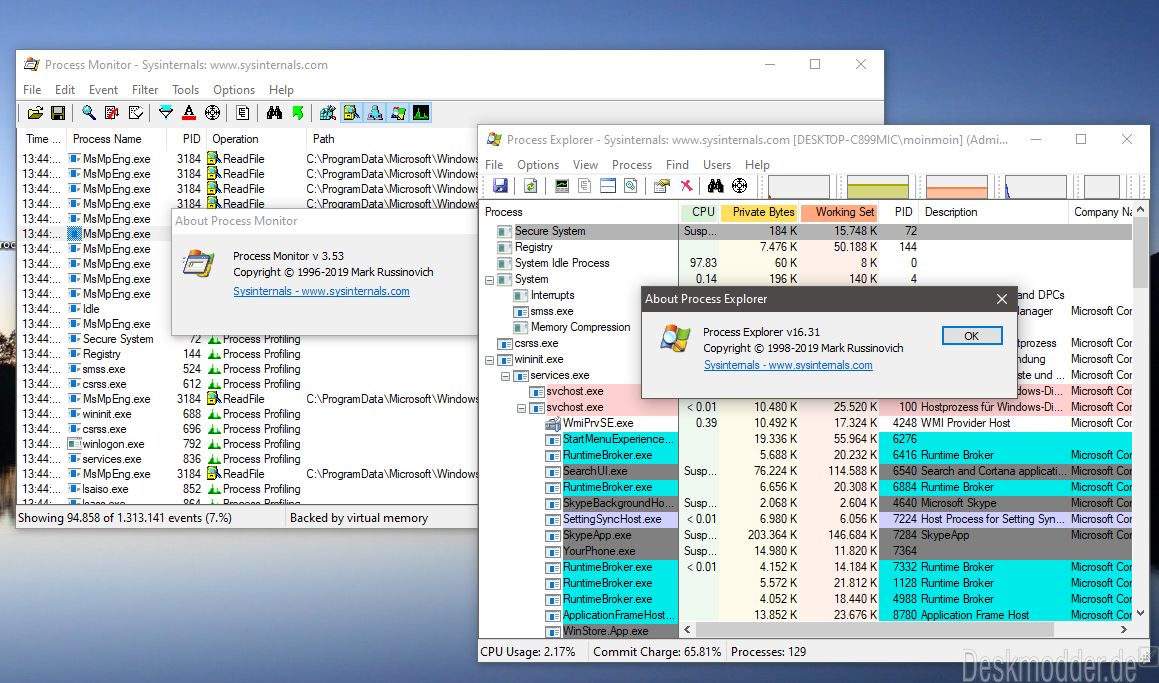This screenshot has height=683, width=1159.
Task: Sort by the Working Set column header
Action: [839, 212]
